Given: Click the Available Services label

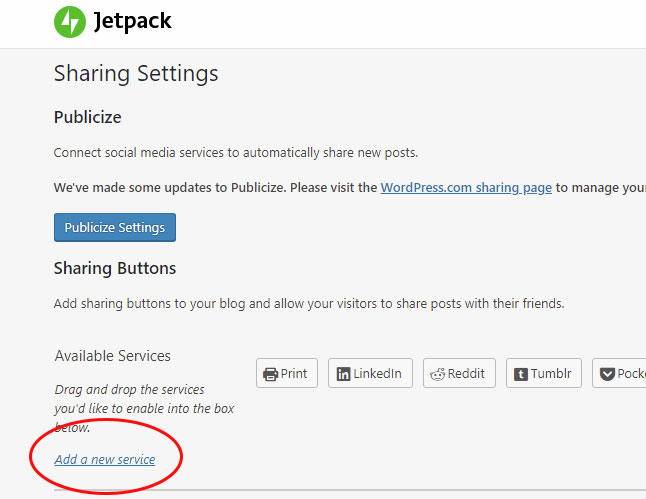Looking at the screenshot, I should pyautogui.click(x=112, y=356).
